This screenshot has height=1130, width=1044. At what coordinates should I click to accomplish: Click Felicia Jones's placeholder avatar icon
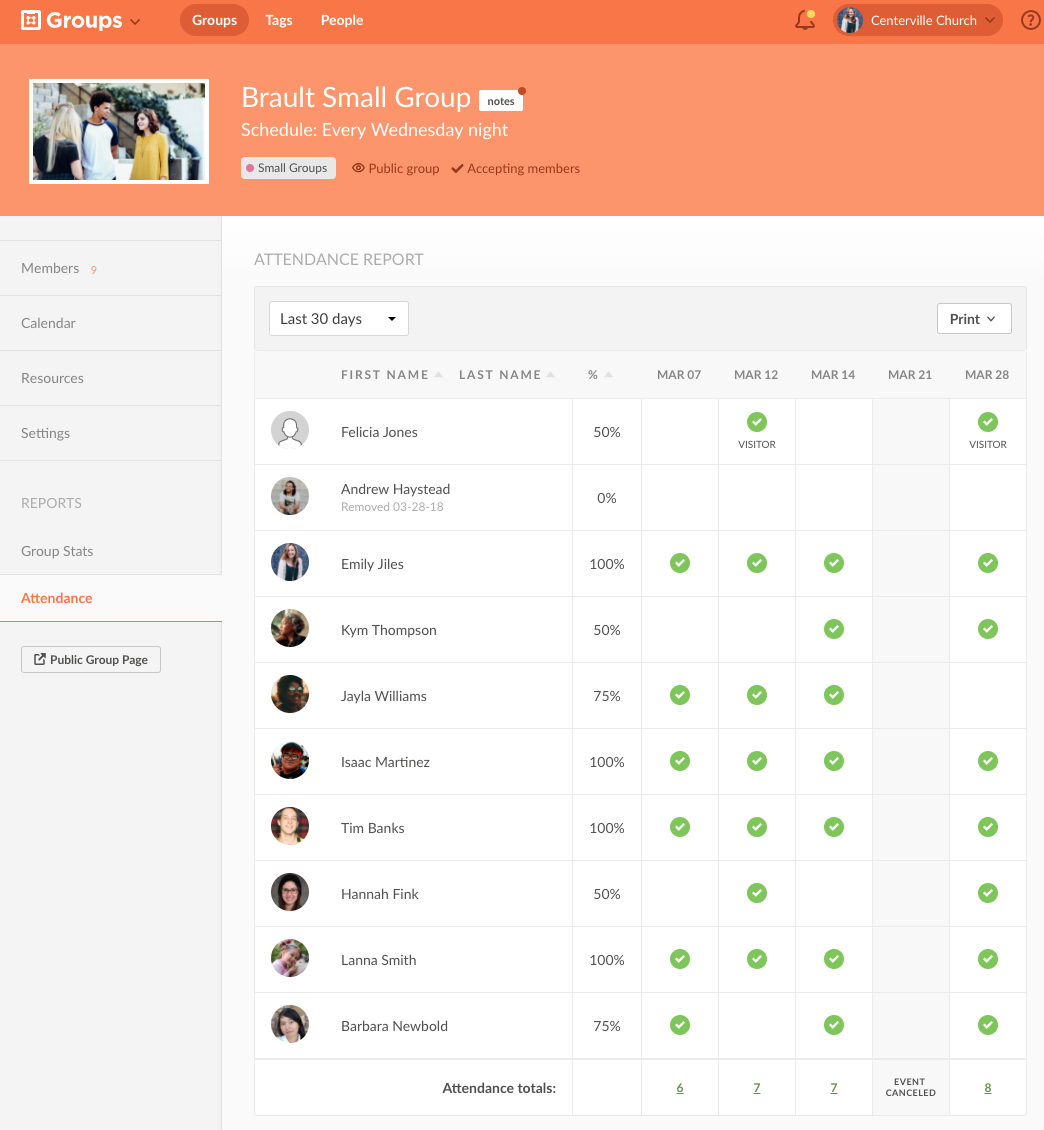pos(290,431)
